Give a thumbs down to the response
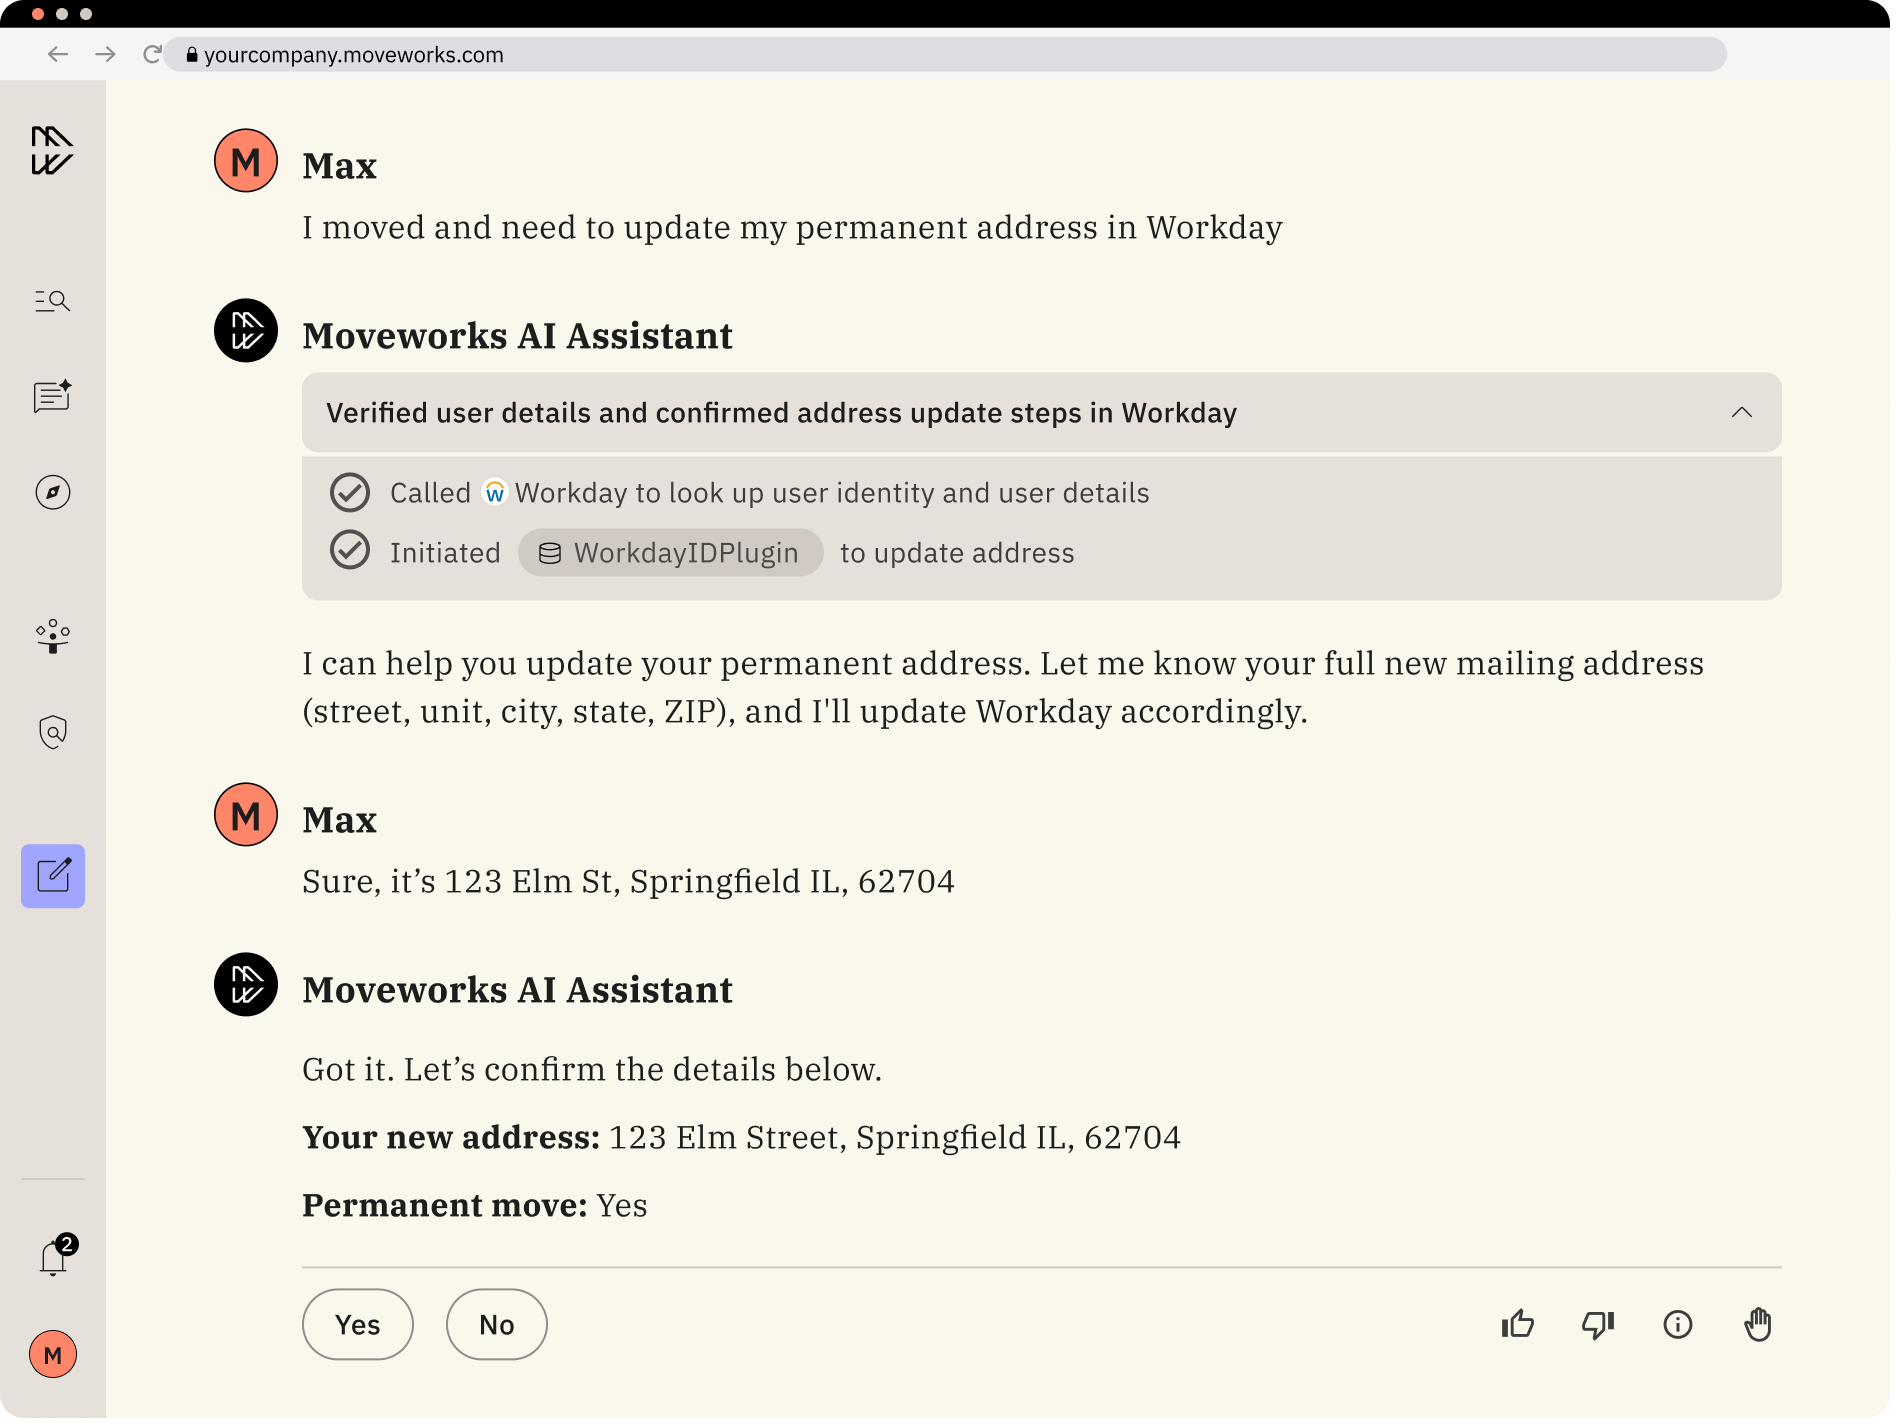 tap(1597, 1325)
